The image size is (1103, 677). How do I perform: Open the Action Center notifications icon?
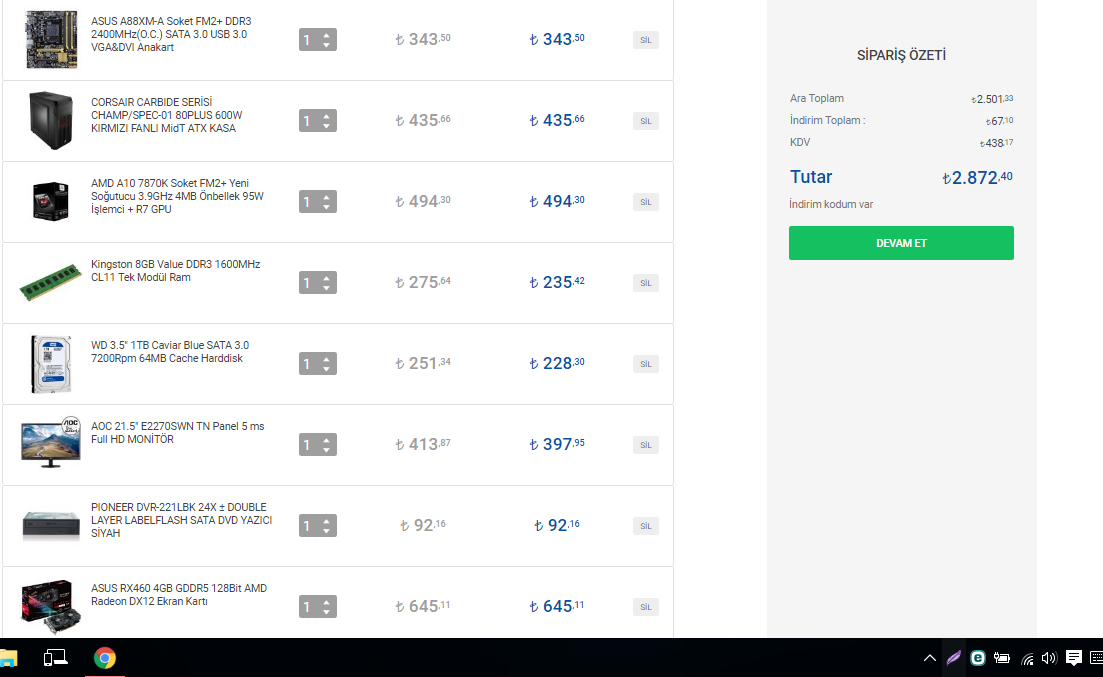point(1074,658)
